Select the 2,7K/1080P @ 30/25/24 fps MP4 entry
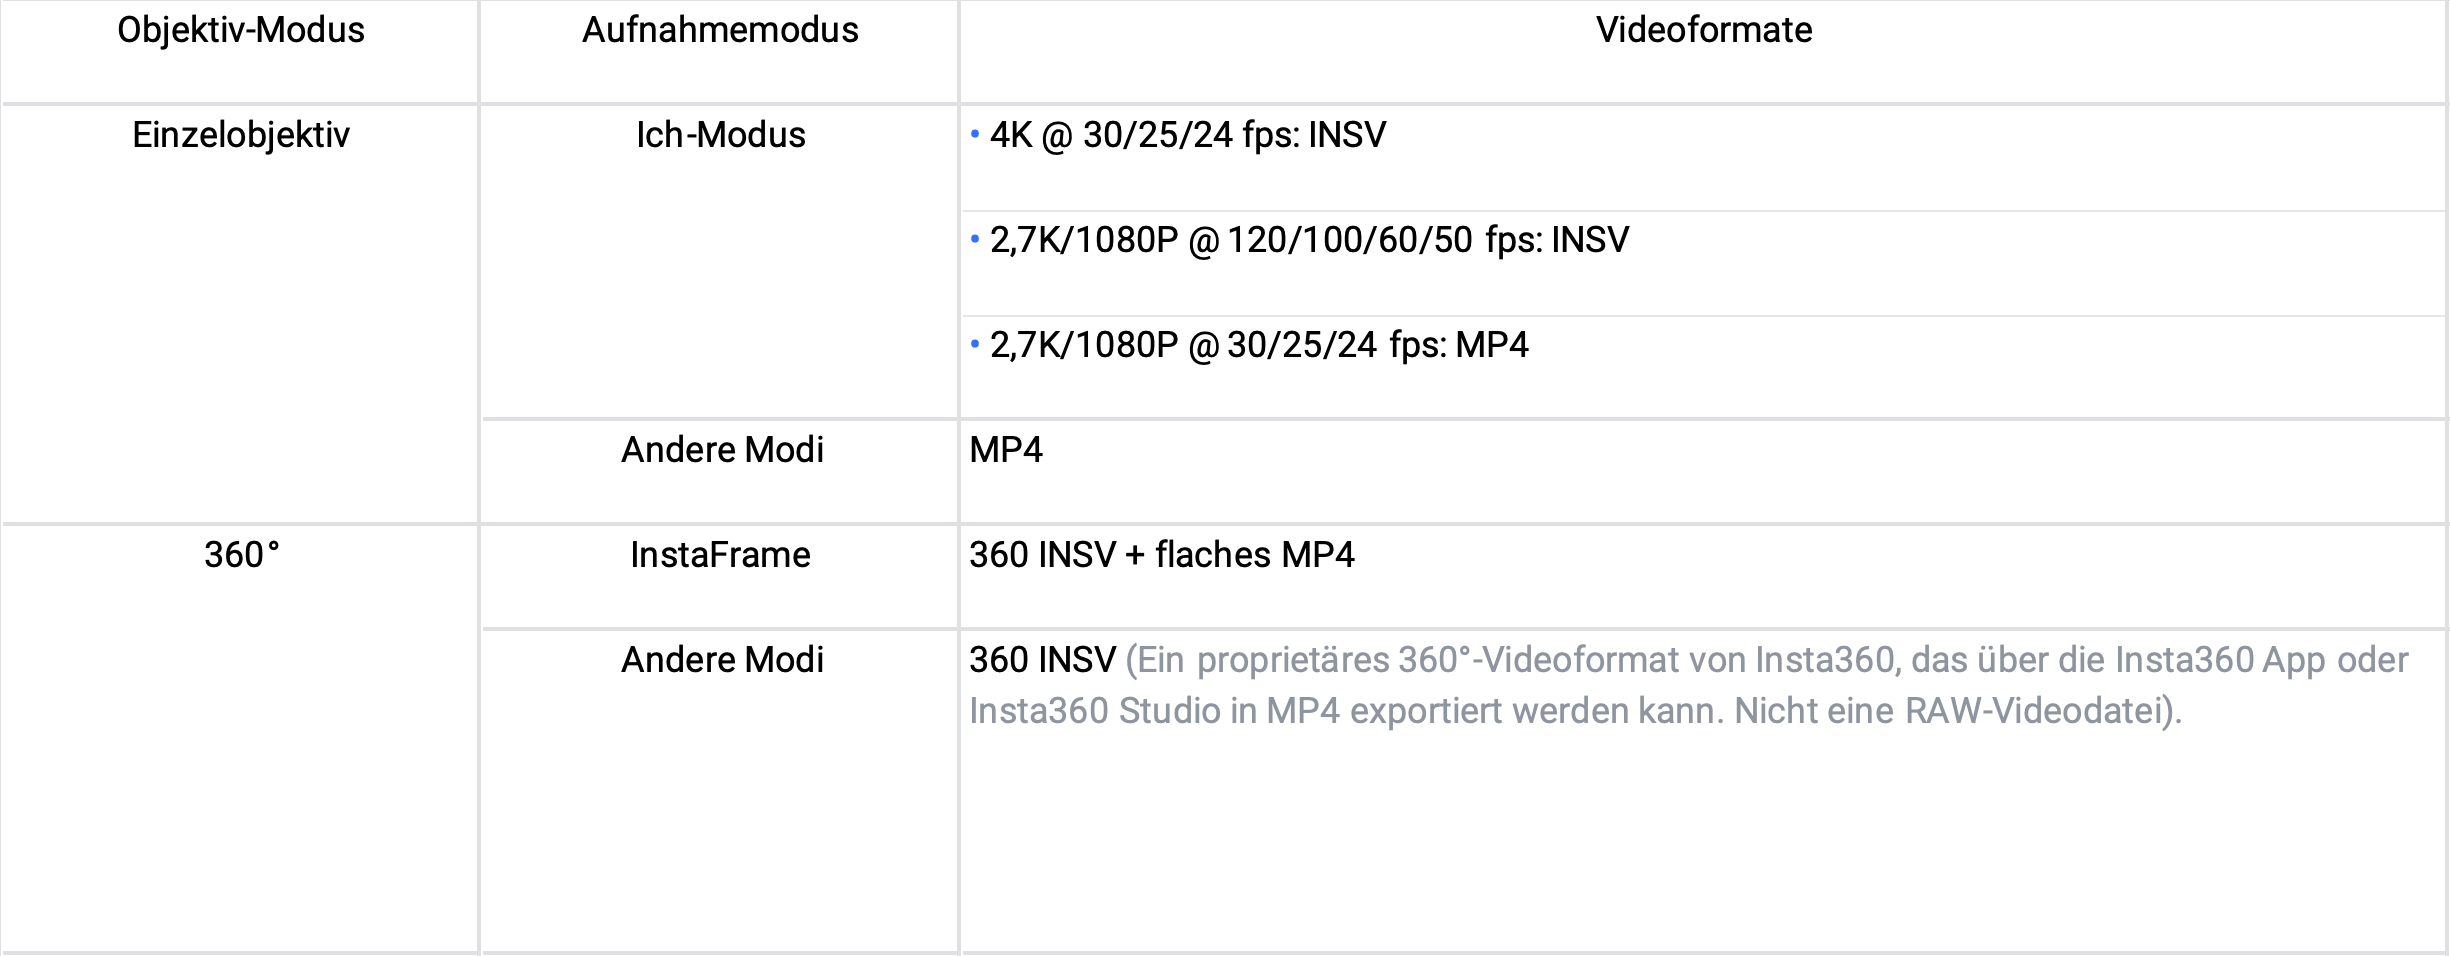The image size is (2450, 956). pyautogui.click(x=1258, y=346)
